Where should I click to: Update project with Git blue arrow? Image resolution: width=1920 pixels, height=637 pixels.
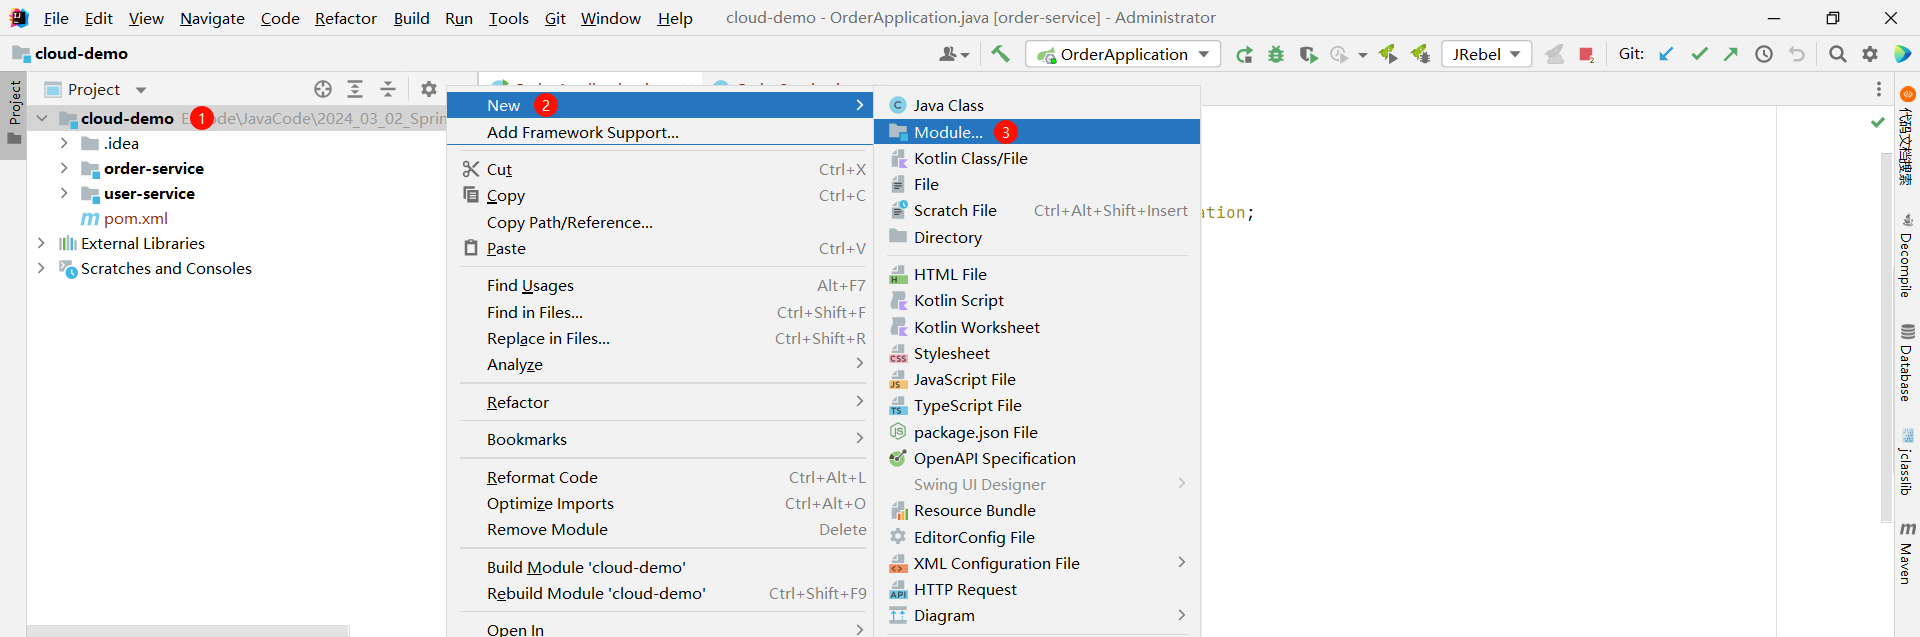click(1666, 54)
